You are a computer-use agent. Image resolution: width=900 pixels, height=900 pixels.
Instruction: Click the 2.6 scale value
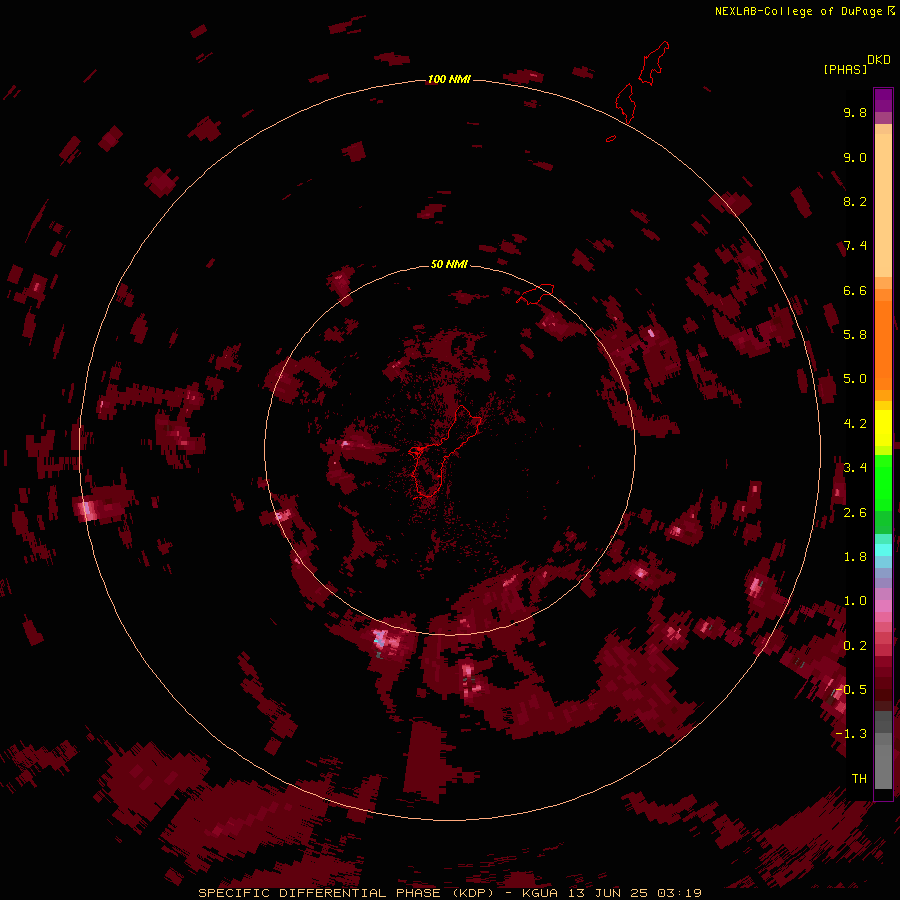855,513
